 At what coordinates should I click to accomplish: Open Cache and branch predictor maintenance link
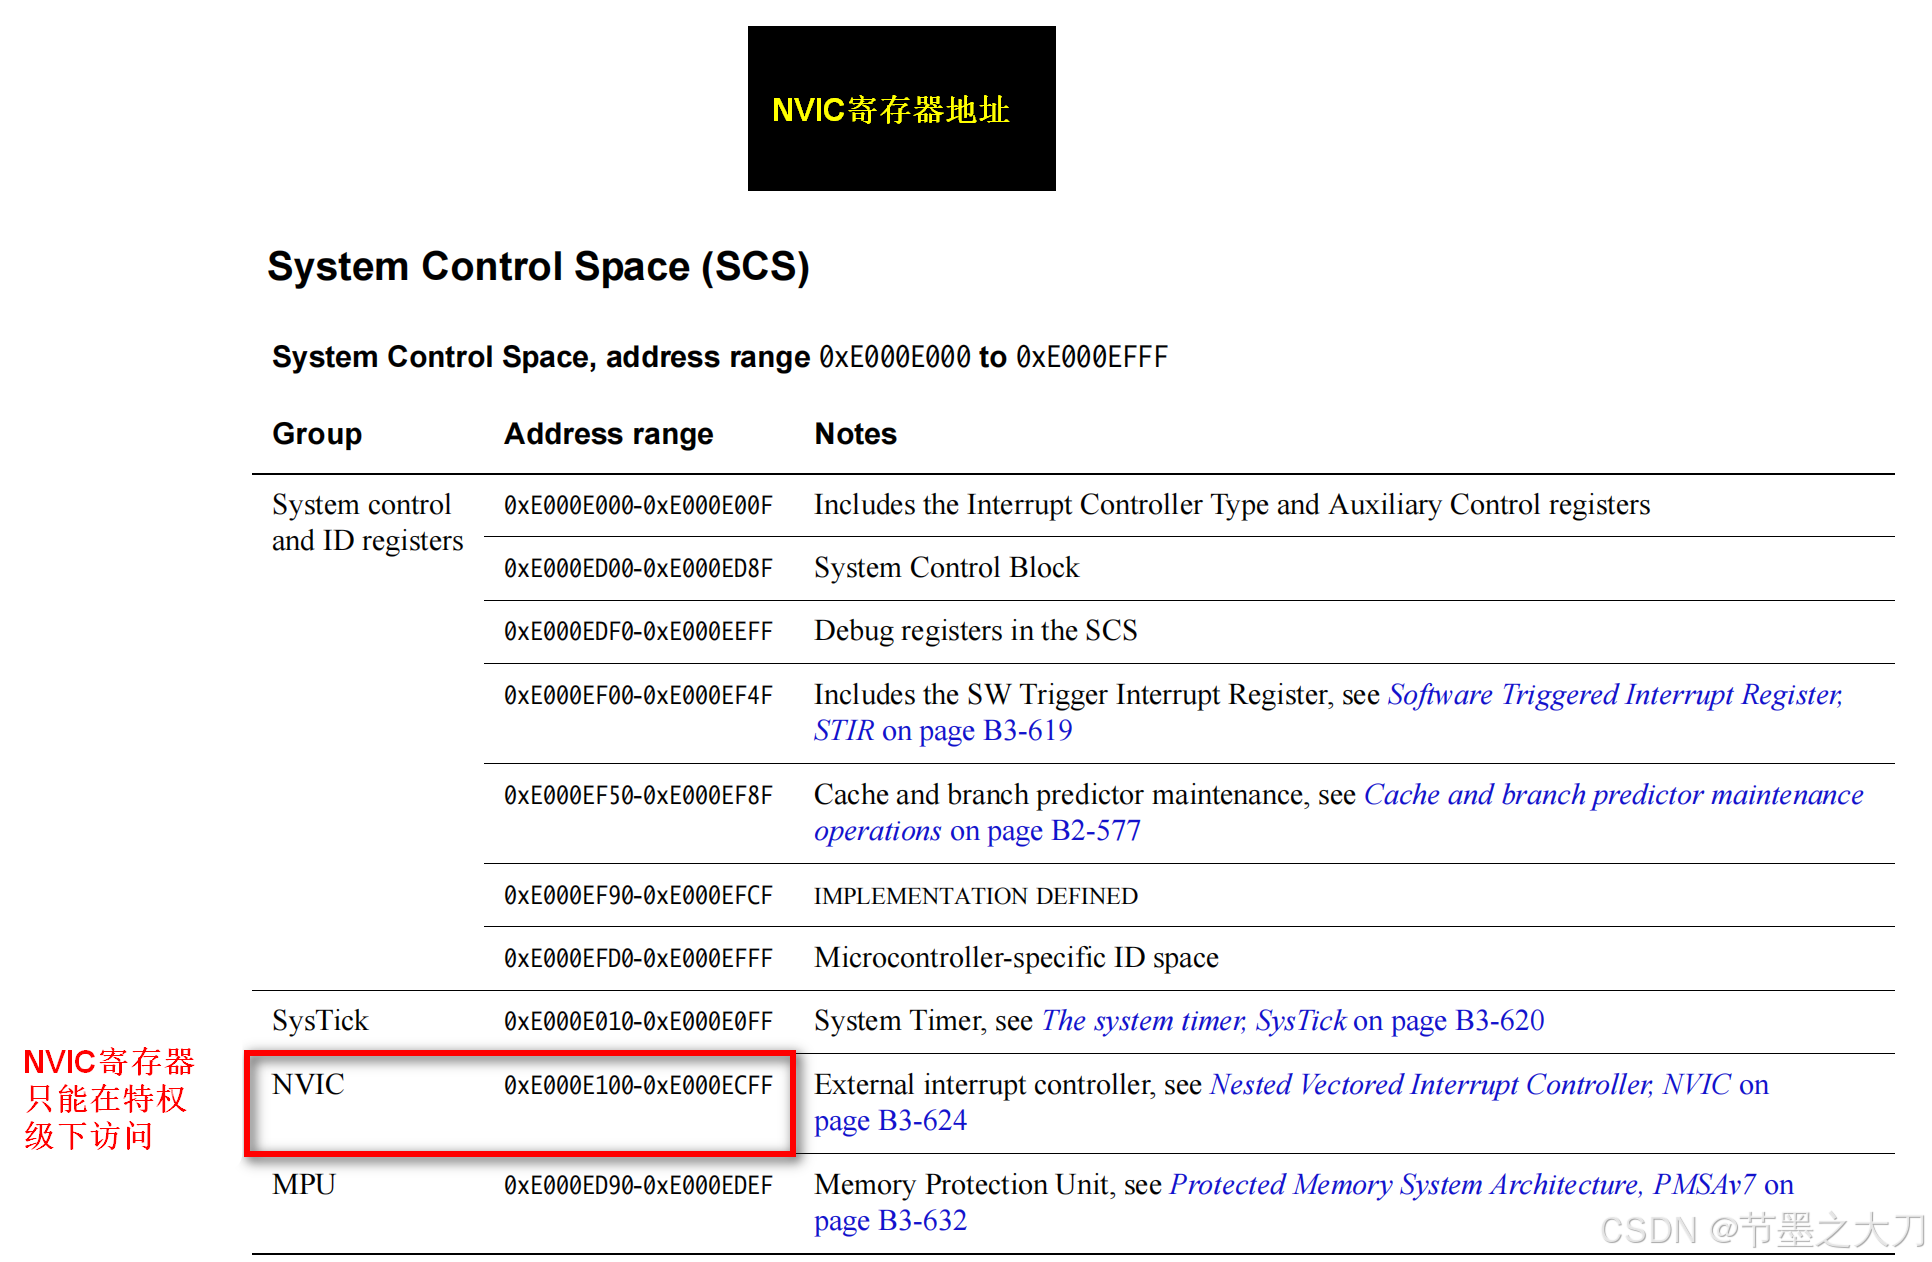(x=1612, y=794)
